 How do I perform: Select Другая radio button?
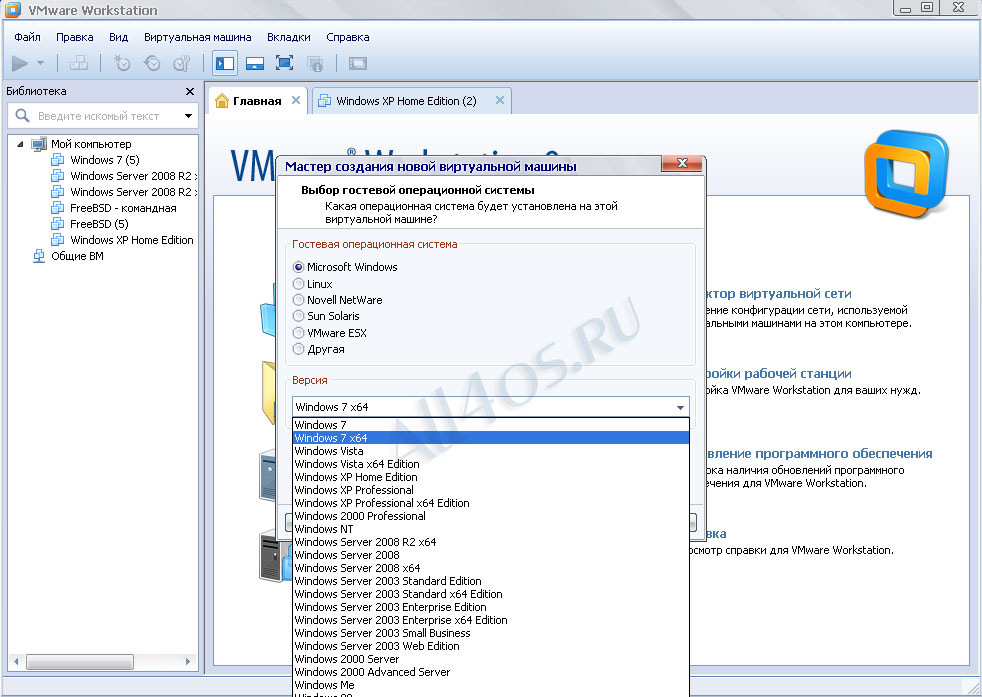pos(299,349)
